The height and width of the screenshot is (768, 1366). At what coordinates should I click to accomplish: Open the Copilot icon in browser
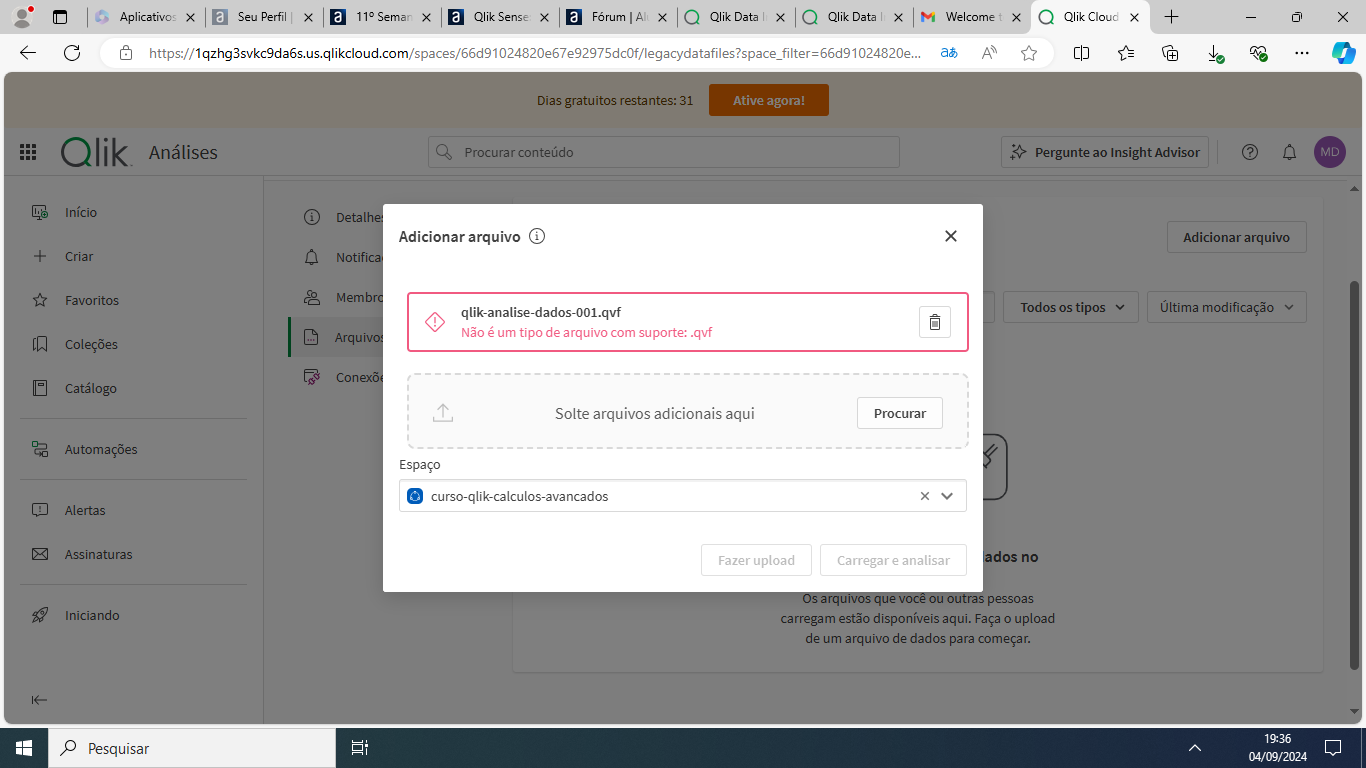point(1343,53)
